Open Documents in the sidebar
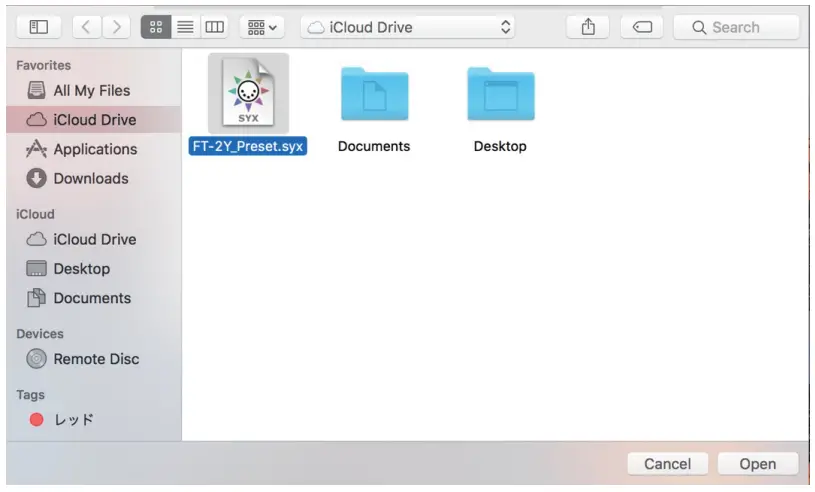Screen dimensions: 815x492 click(x=94, y=298)
